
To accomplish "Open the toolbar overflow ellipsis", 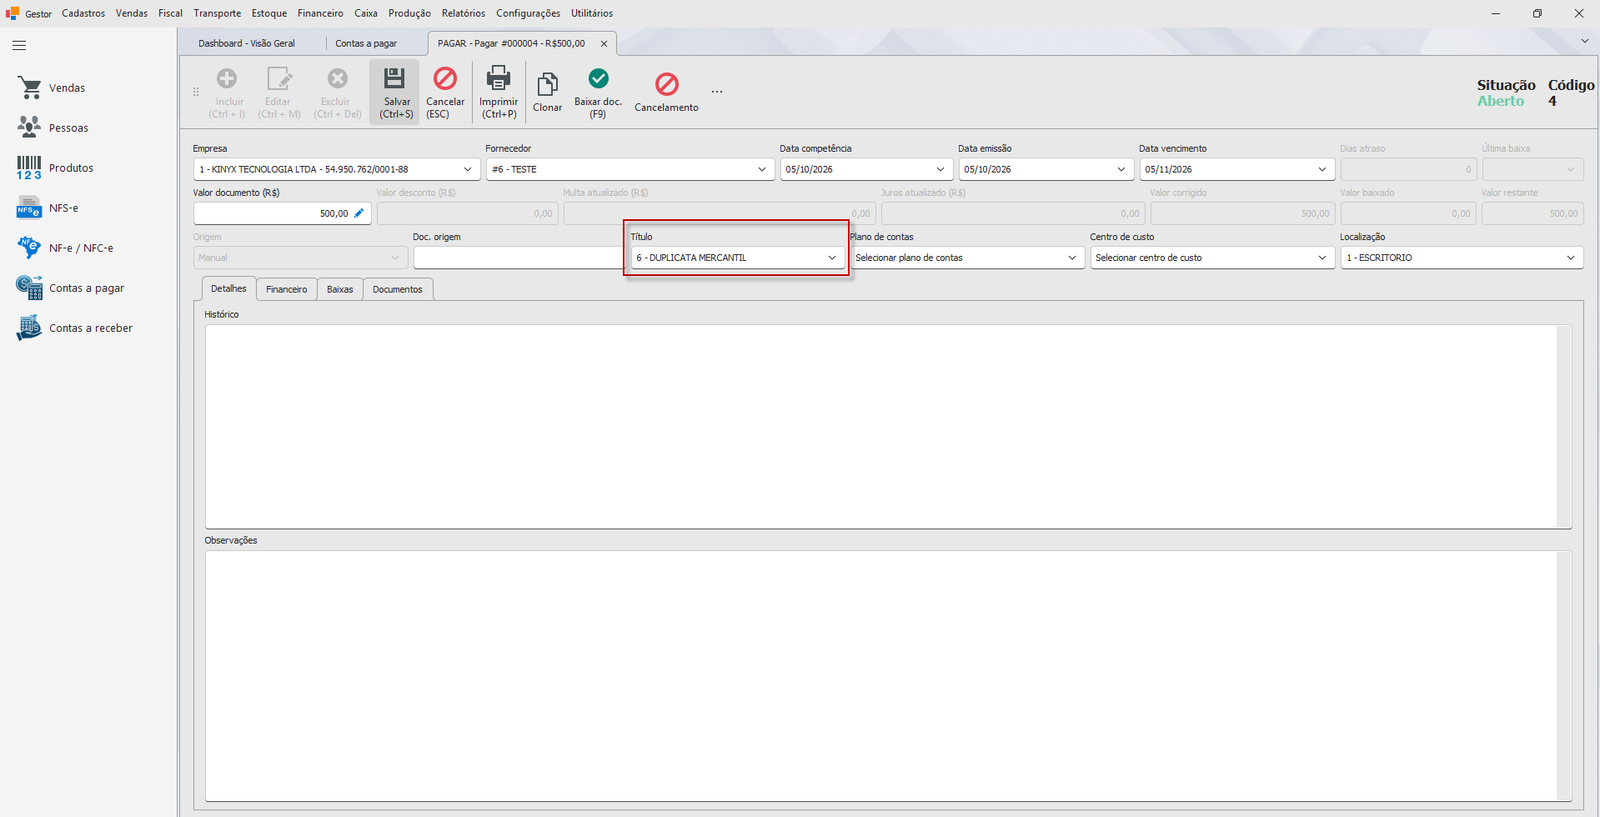I will click(x=717, y=92).
